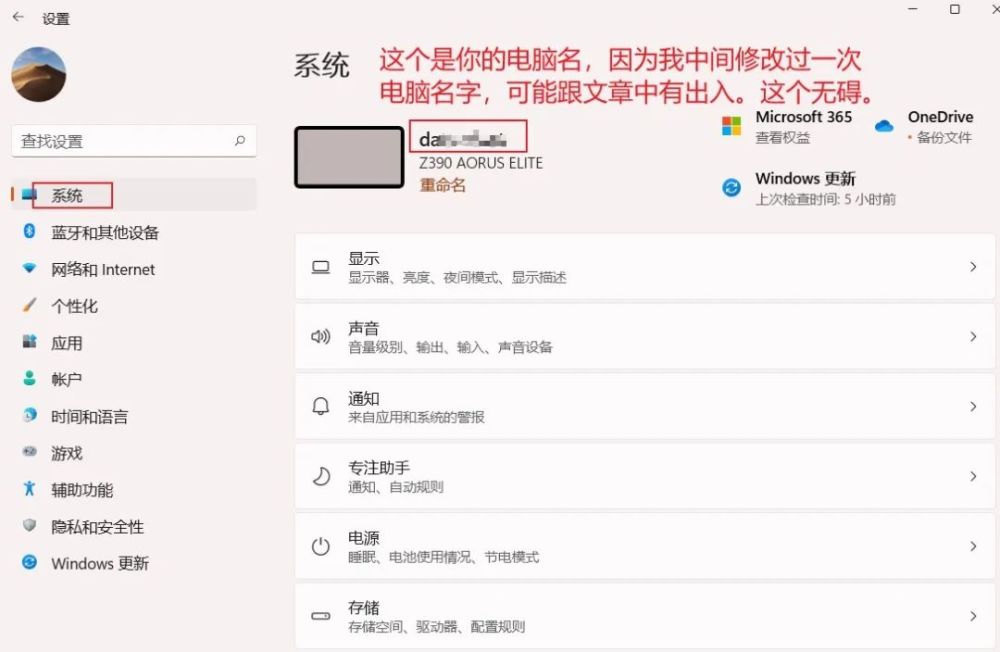This screenshot has width=1000, height=652.
Task: Expand the 存储 row chevron
Action: click(973, 616)
